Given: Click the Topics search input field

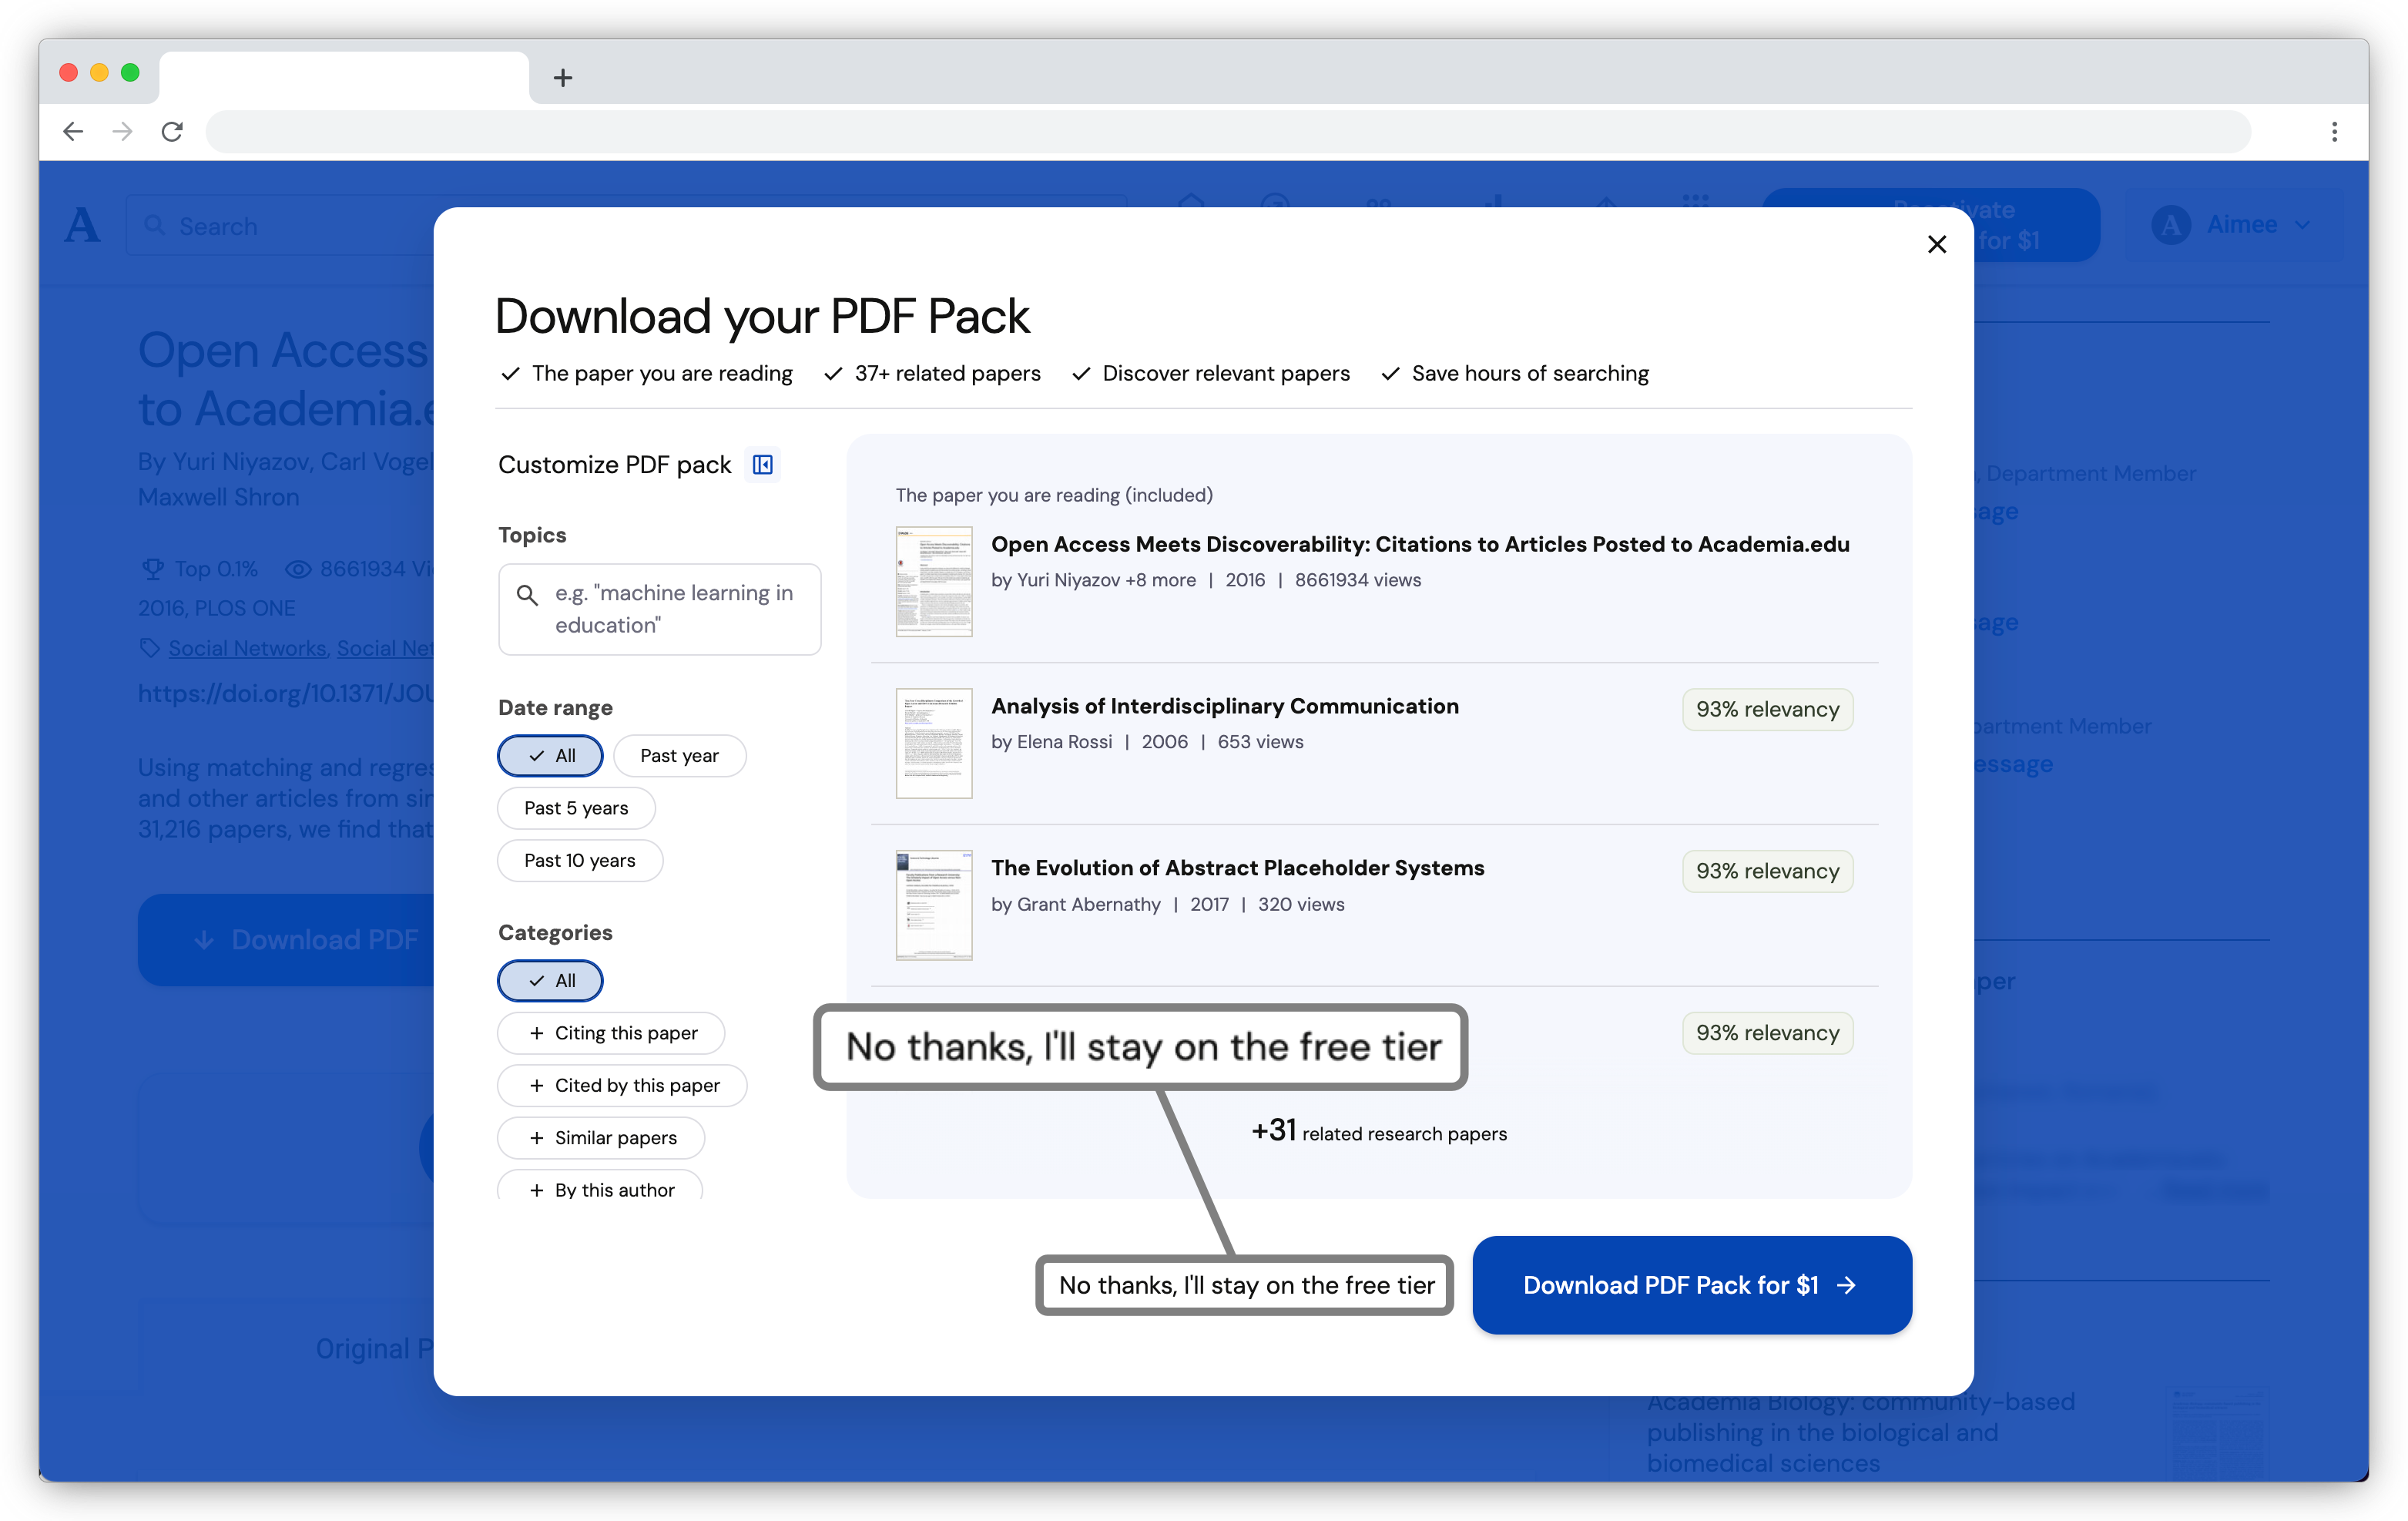Looking at the screenshot, I should (x=660, y=609).
